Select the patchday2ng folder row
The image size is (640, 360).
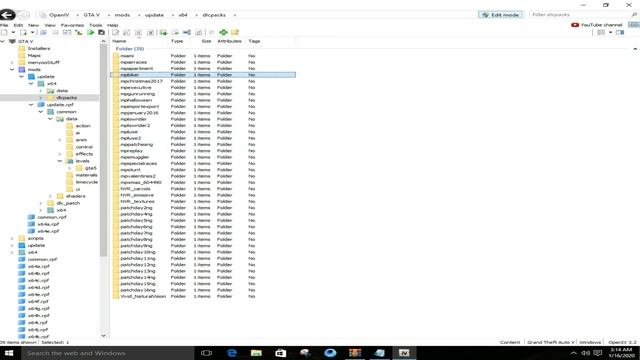tap(203, 208)
